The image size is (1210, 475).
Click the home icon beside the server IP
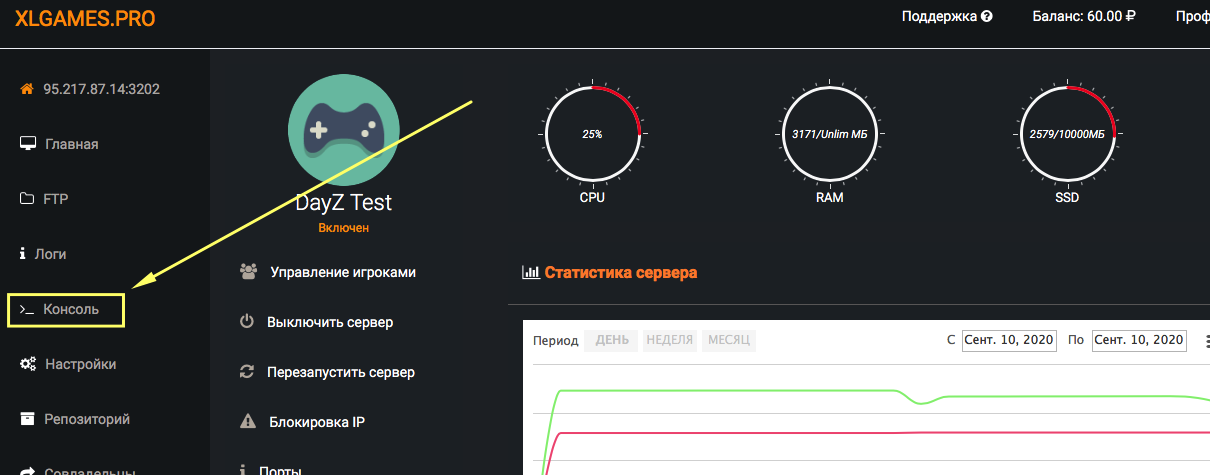(27, 89)
